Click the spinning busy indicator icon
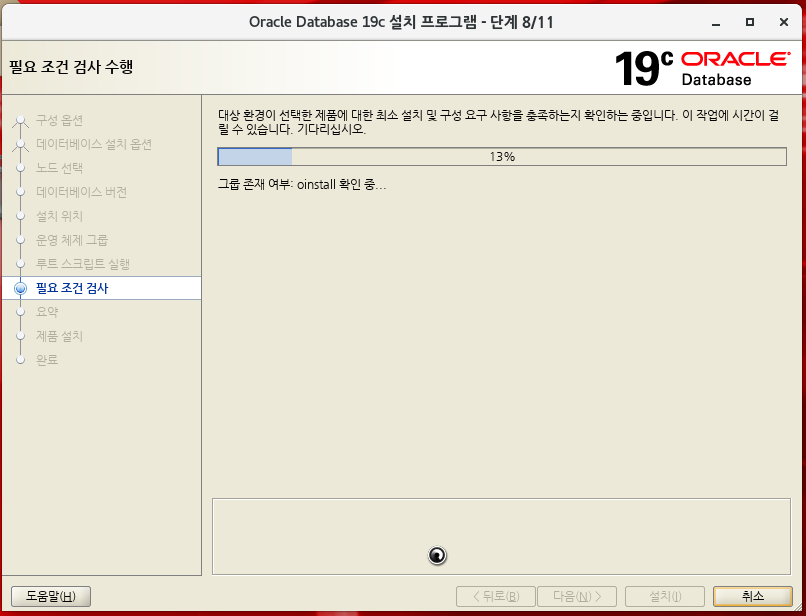 tap(437, 555)
